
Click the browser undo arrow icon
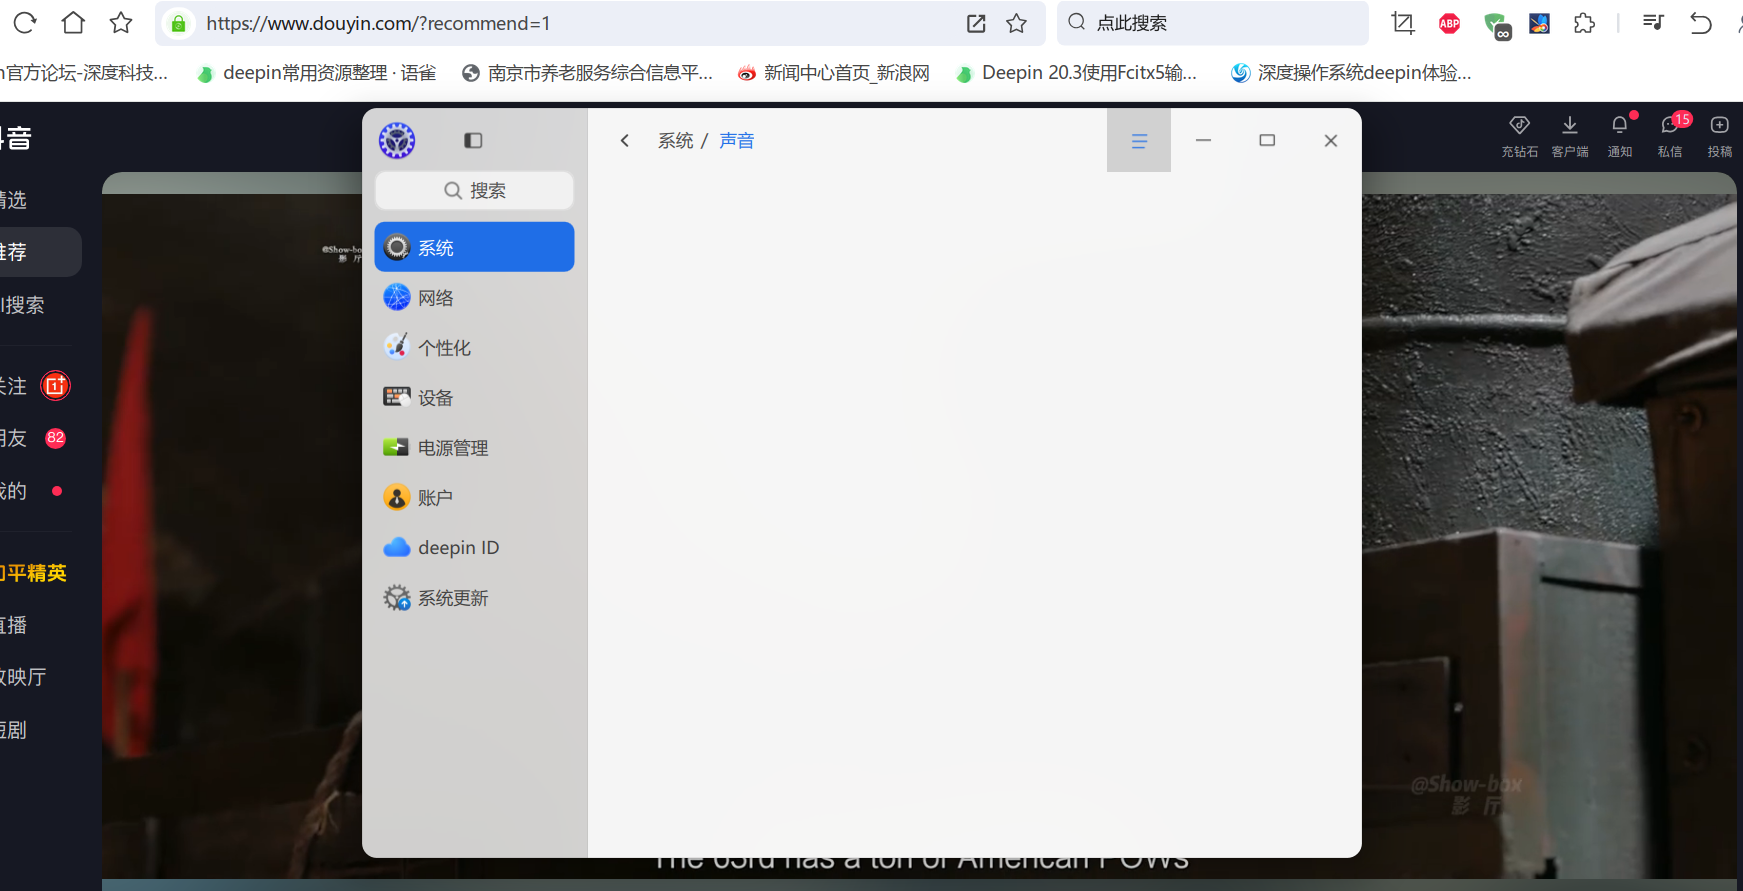tap(1701, 23)
